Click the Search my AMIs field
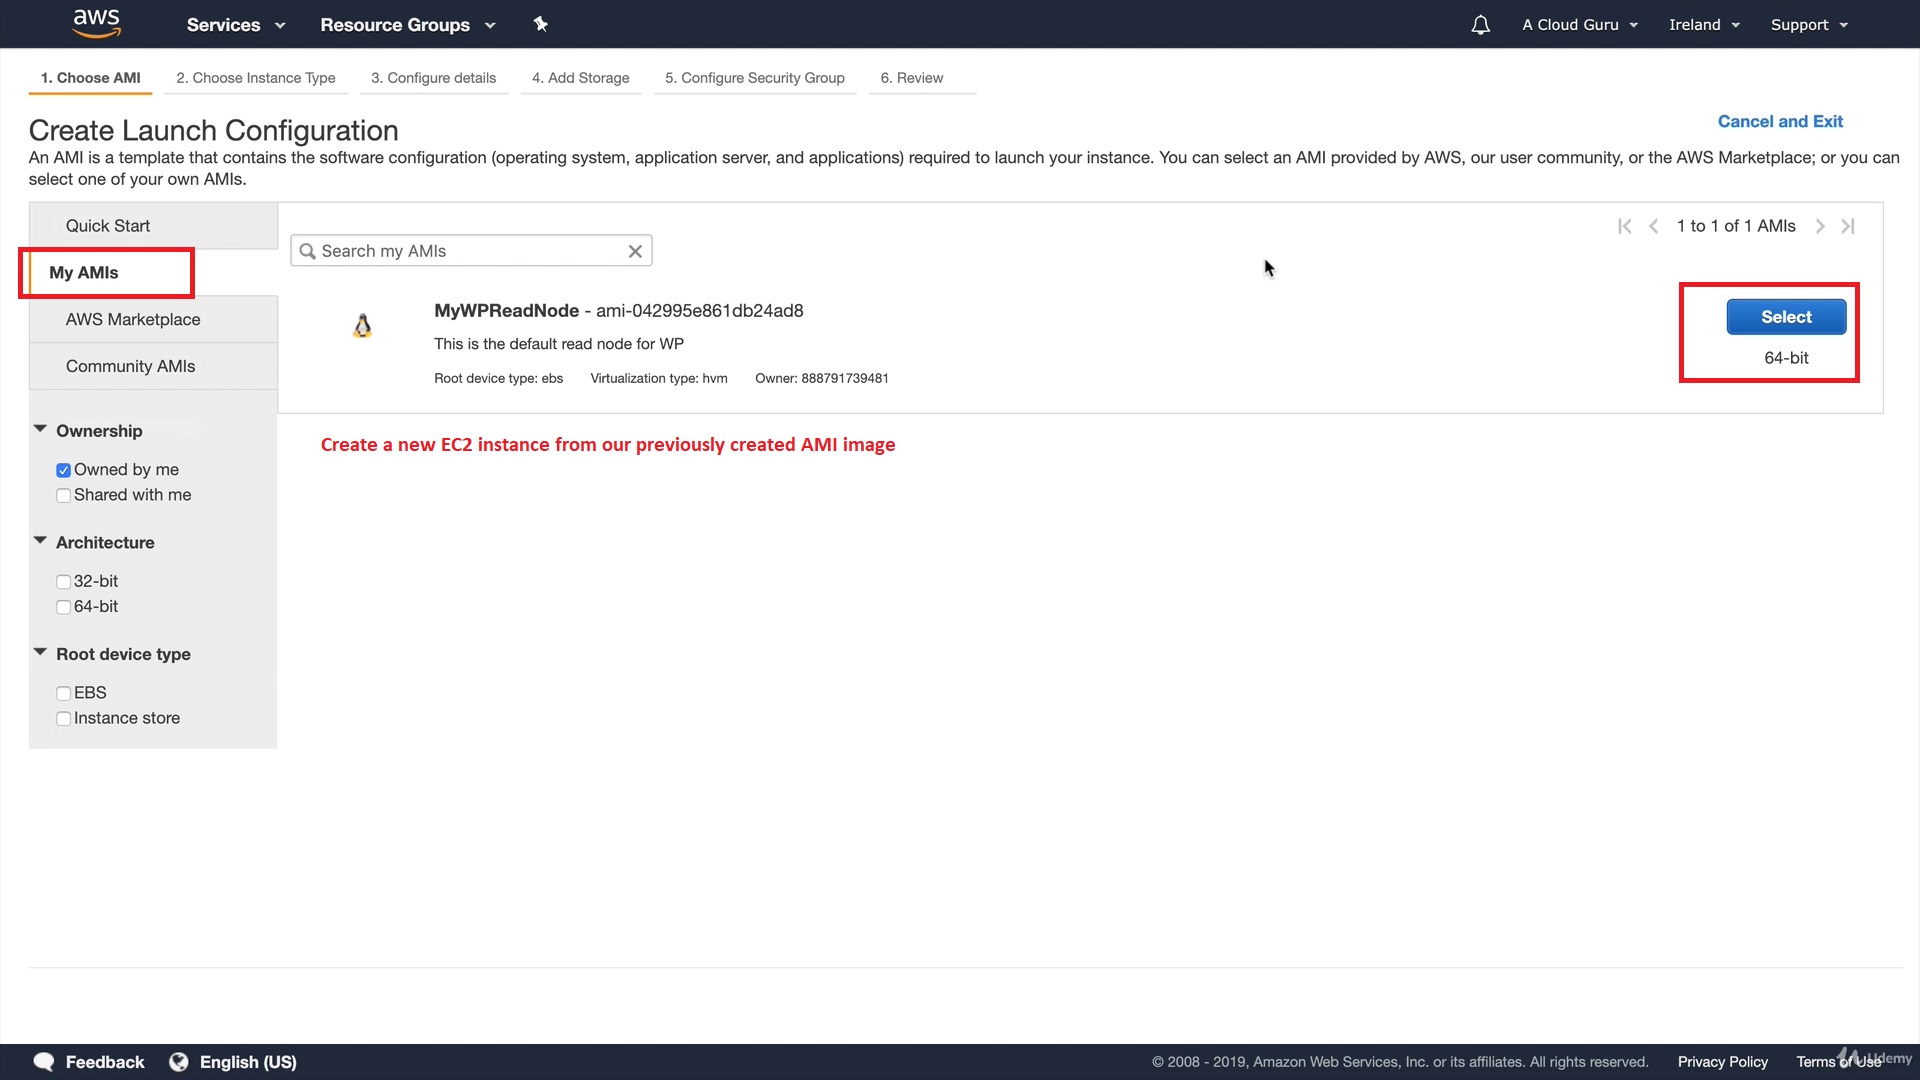 (470, 251)
